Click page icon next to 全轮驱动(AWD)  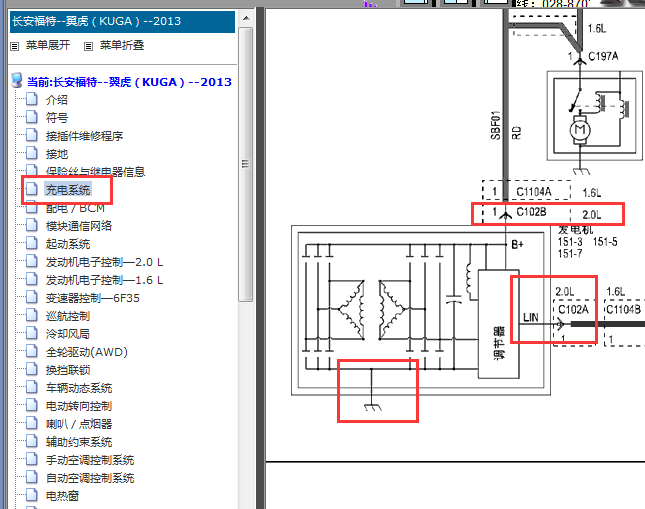click(x=32, y=351)
